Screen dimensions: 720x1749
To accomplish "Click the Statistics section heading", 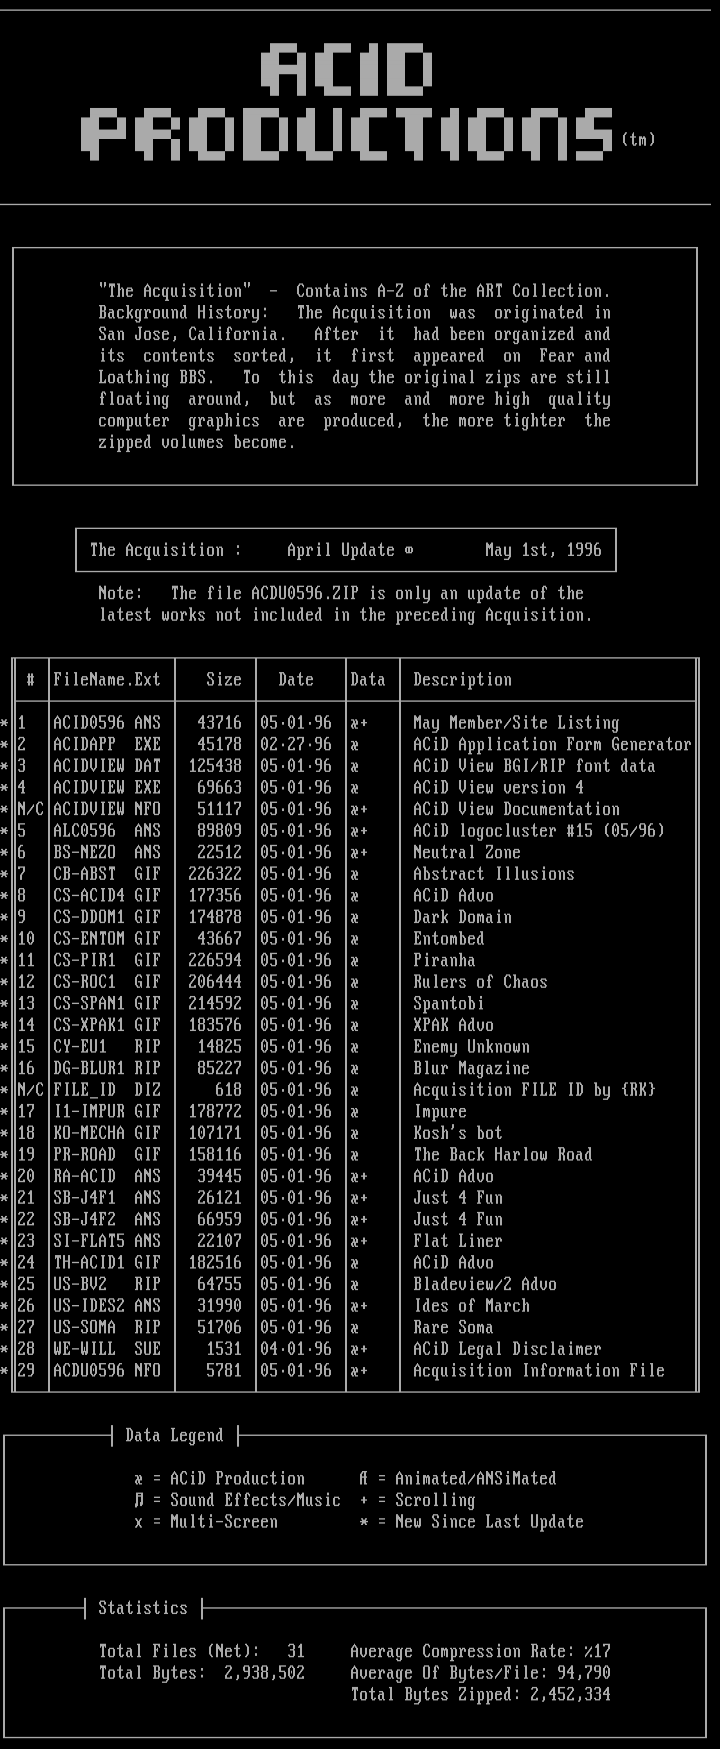I will click(x=143, y=1608).
